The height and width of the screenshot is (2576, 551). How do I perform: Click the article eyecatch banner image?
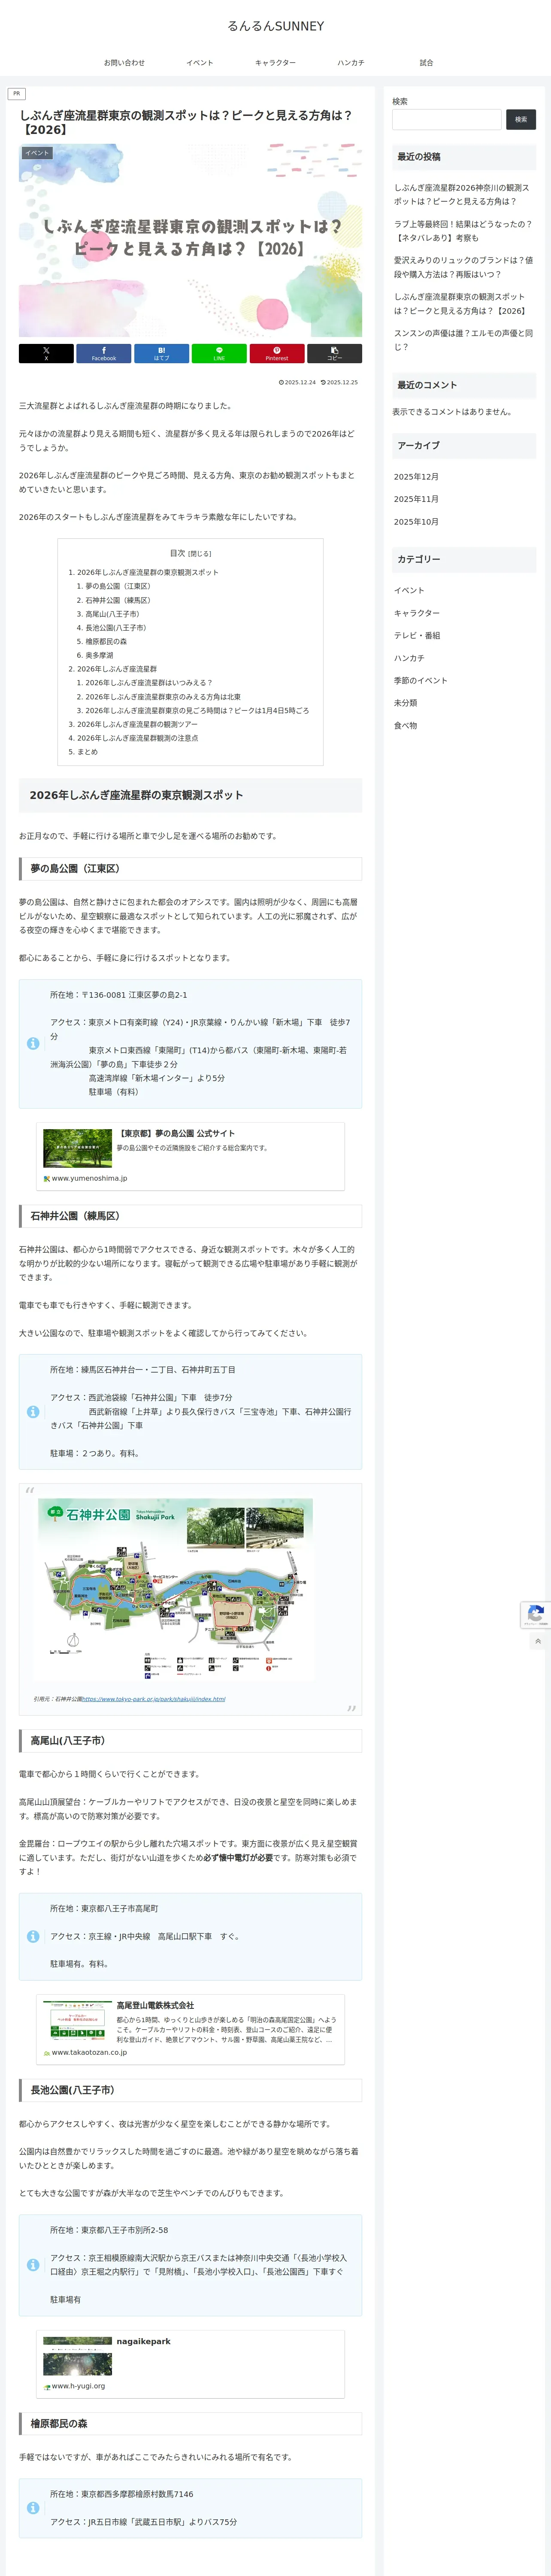tap(190, 240)
